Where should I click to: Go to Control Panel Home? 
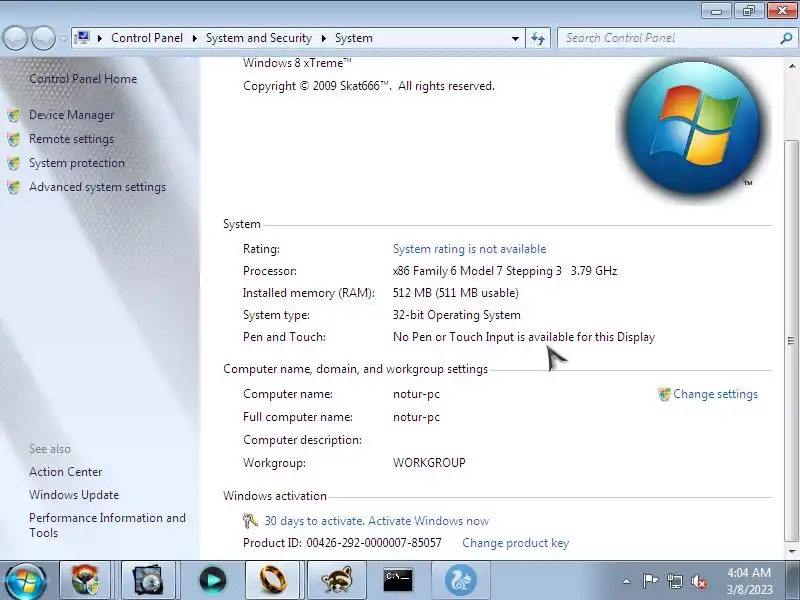click(83, 79)
